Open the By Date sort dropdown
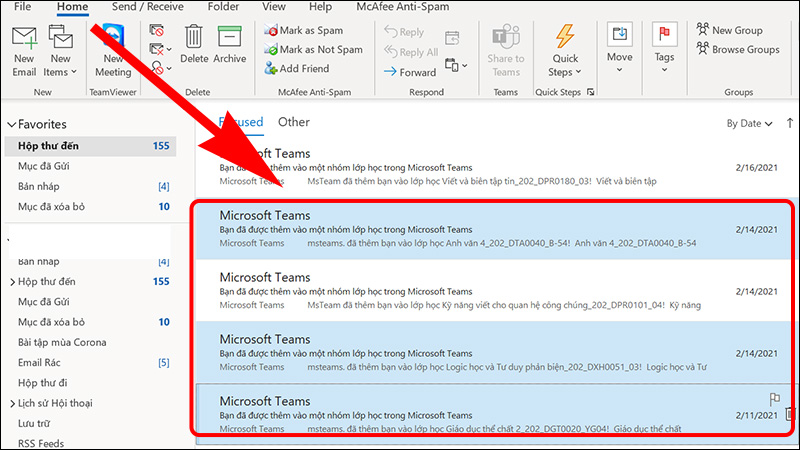Screen dimensions: 800x450 coord(749,123)
